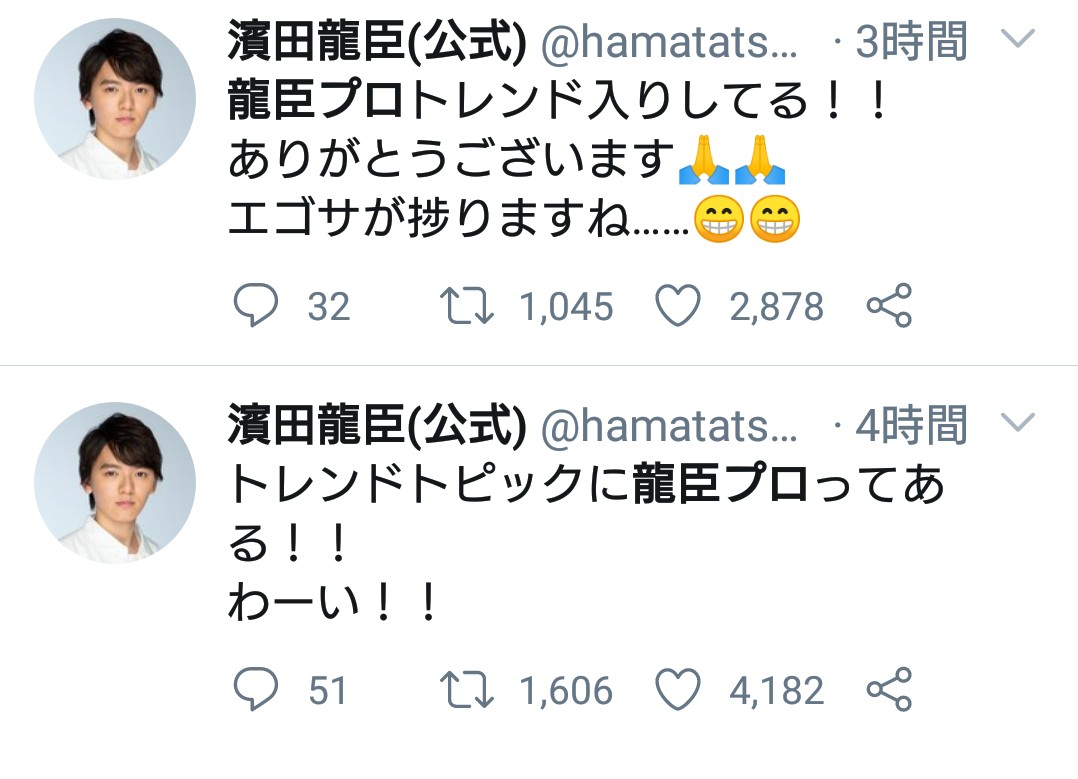Image resolution: width=1078 pixels, height=779 pixels.
Task: Open the 3時間 timestamp link
Action: pyautogui.click(x=912, y=42)
